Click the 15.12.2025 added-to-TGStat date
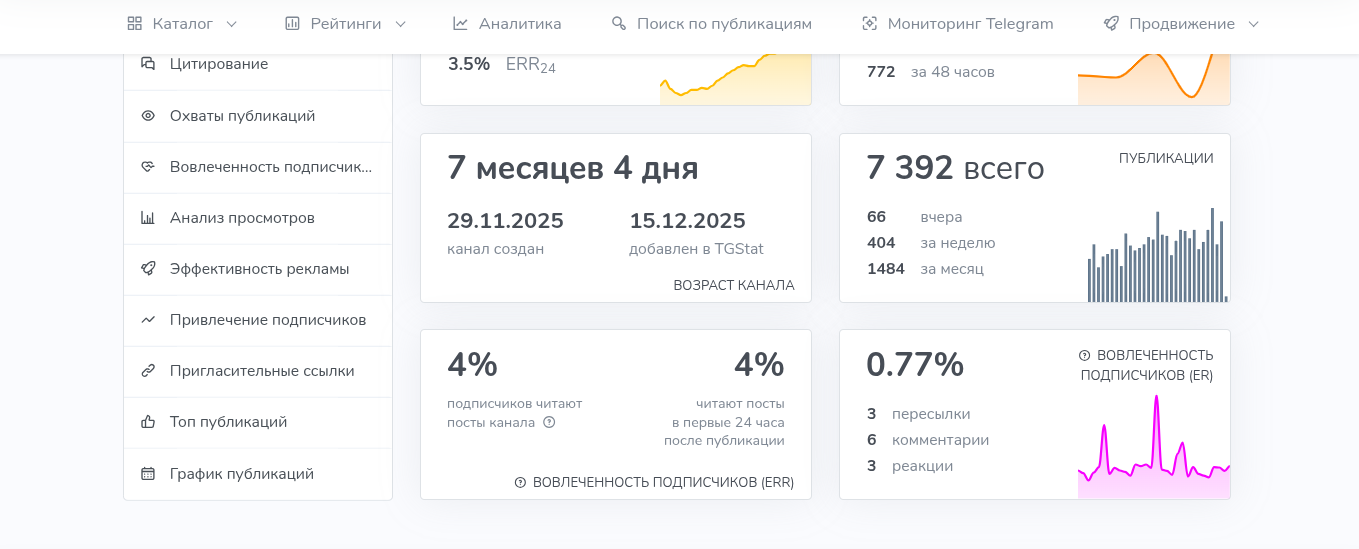Screen dimensions: 1359x549 point(688,221)
